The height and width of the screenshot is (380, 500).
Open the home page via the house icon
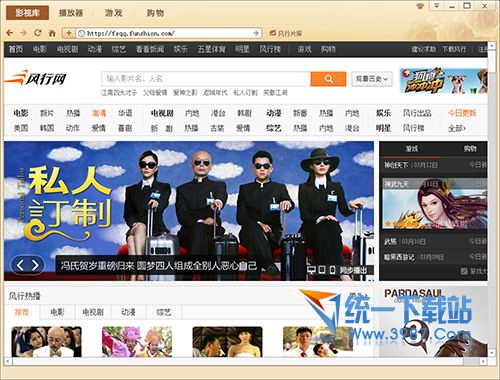[52, 33]
